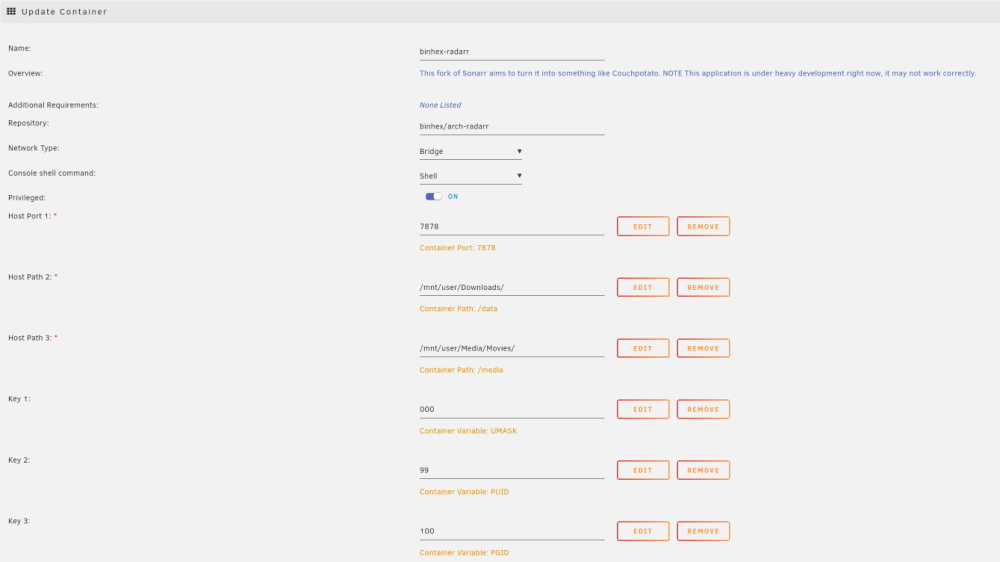Click the Repository field binhex/arch-radarr
1000x562 pixels.
coord(511,126)
